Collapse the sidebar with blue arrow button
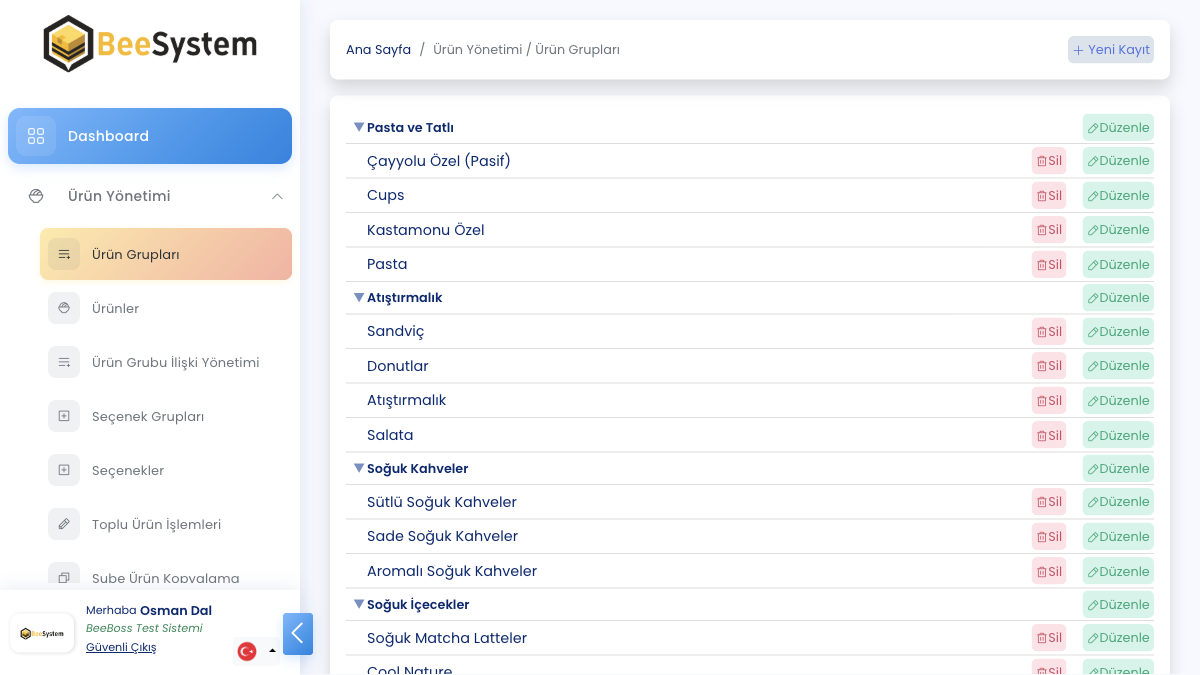 [x=298, y=634]
